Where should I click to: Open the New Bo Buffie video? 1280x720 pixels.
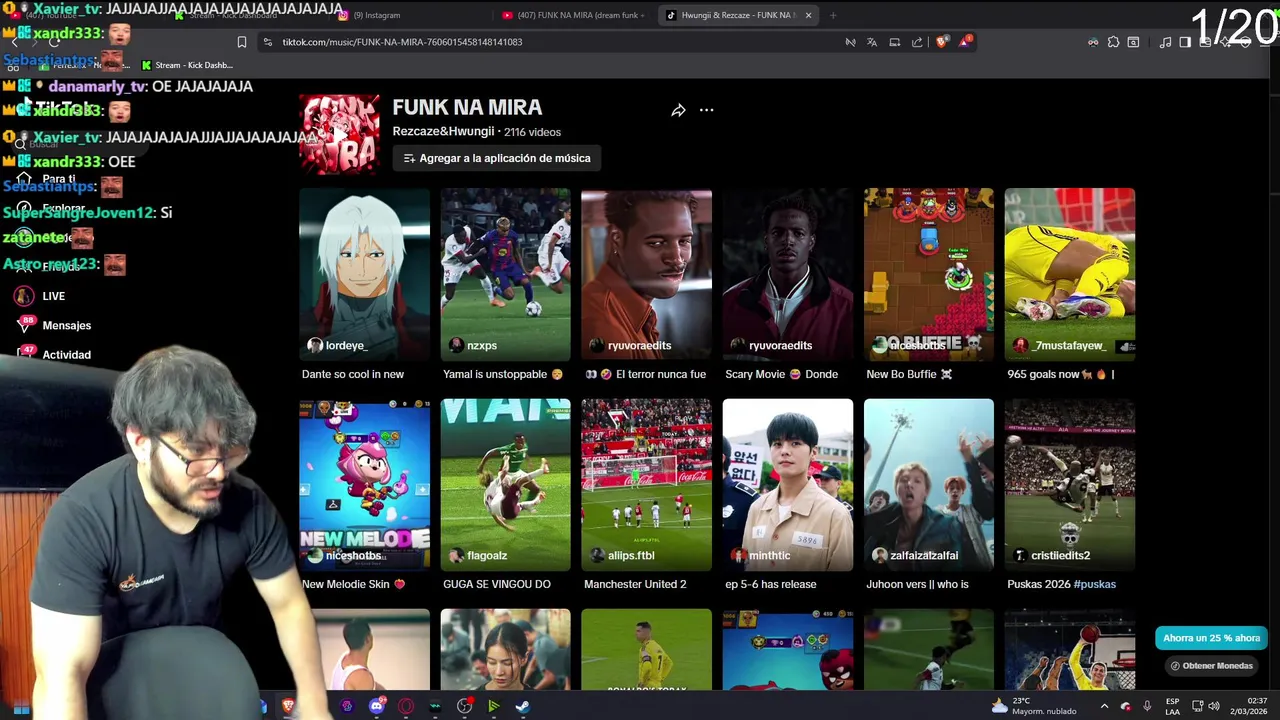coord(929,274)
